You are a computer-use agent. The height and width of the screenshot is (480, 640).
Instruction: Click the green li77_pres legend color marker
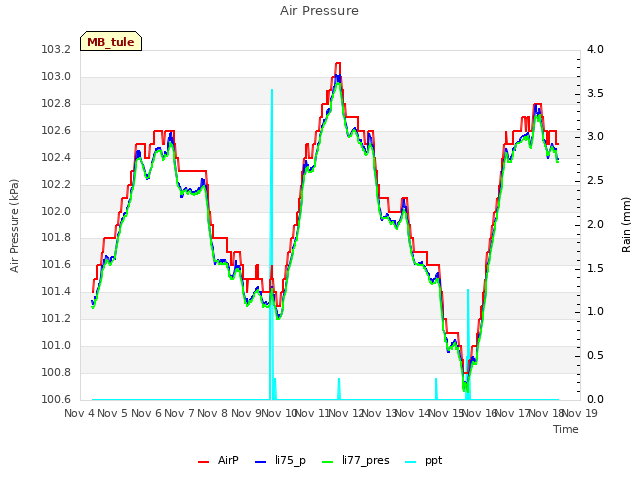pos(328,462)
